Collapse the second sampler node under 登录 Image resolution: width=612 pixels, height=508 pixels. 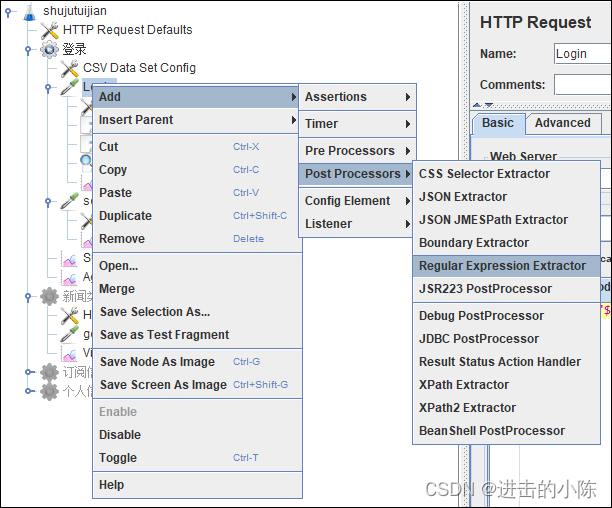tap(48, 202)
